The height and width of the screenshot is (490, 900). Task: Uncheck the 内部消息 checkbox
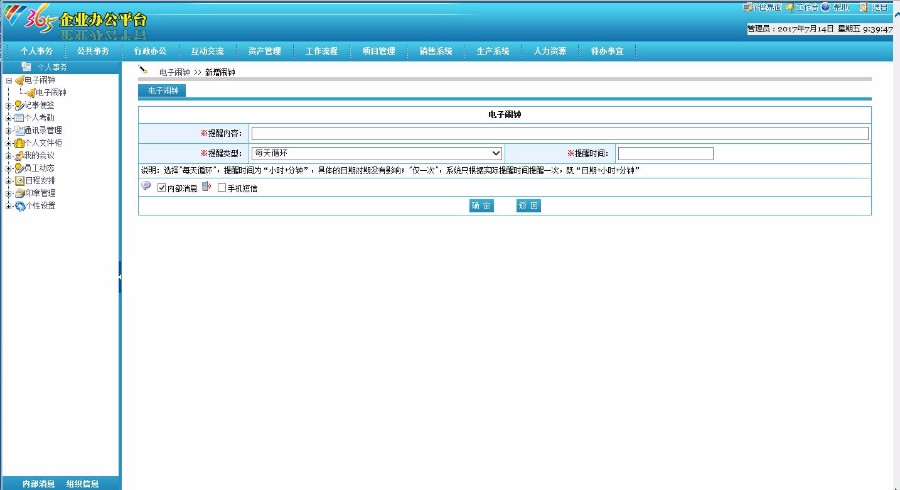point(161,188)
